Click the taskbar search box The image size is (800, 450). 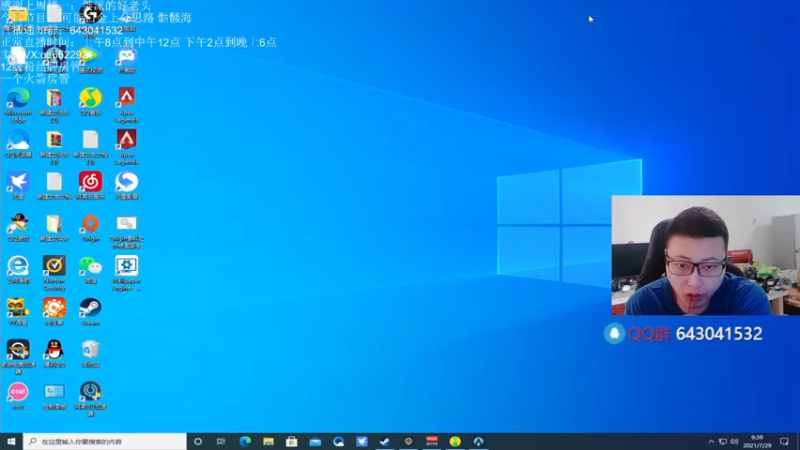point(105,441)
